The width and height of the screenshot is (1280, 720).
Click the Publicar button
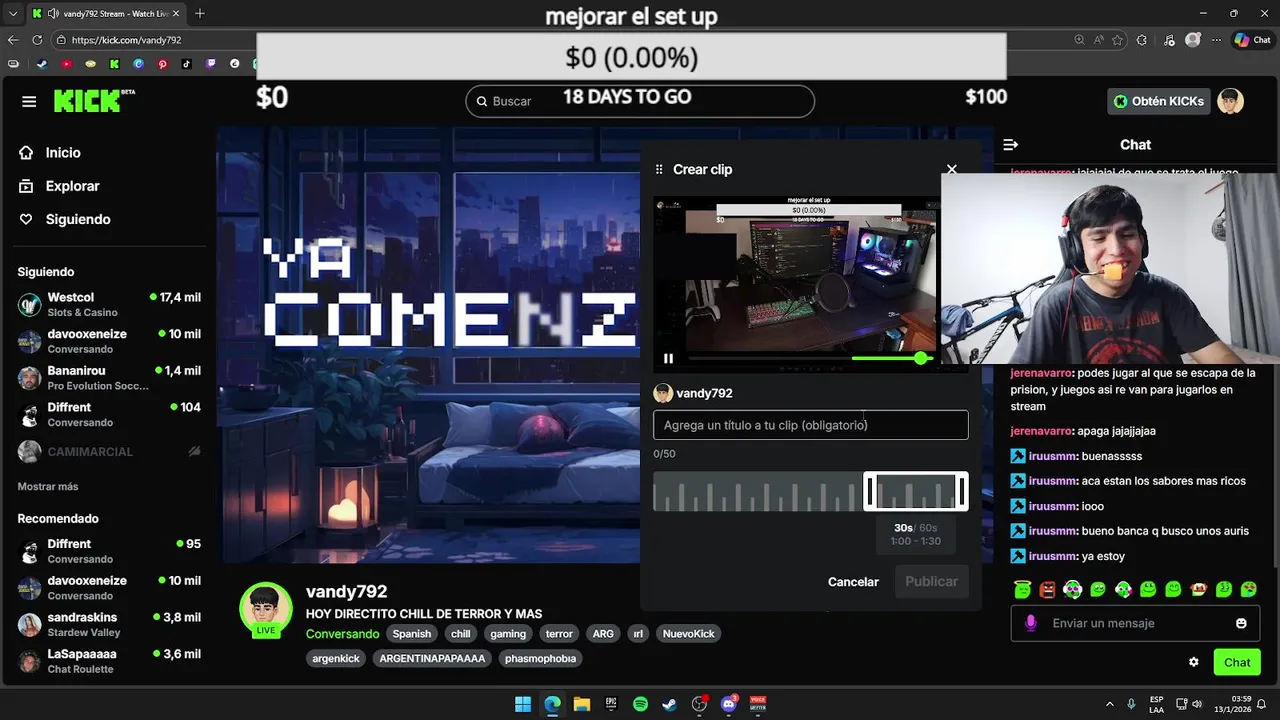point(931,582)
